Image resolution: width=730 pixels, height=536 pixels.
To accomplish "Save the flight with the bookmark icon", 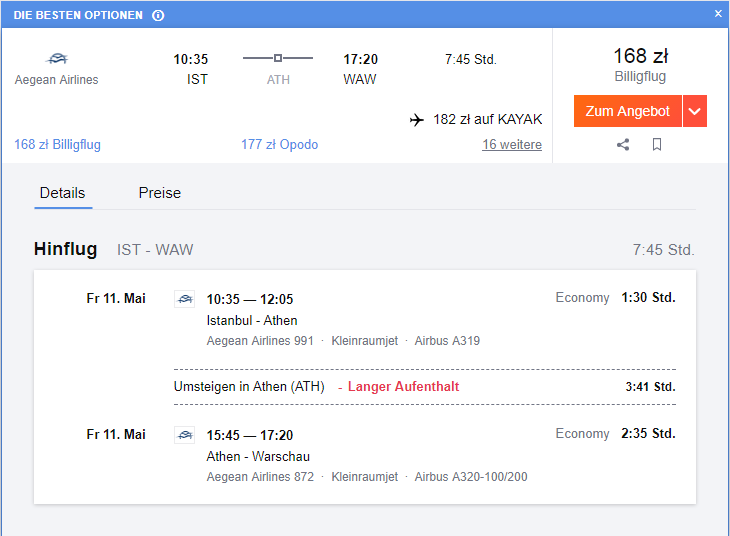I will tap(657, 144).
